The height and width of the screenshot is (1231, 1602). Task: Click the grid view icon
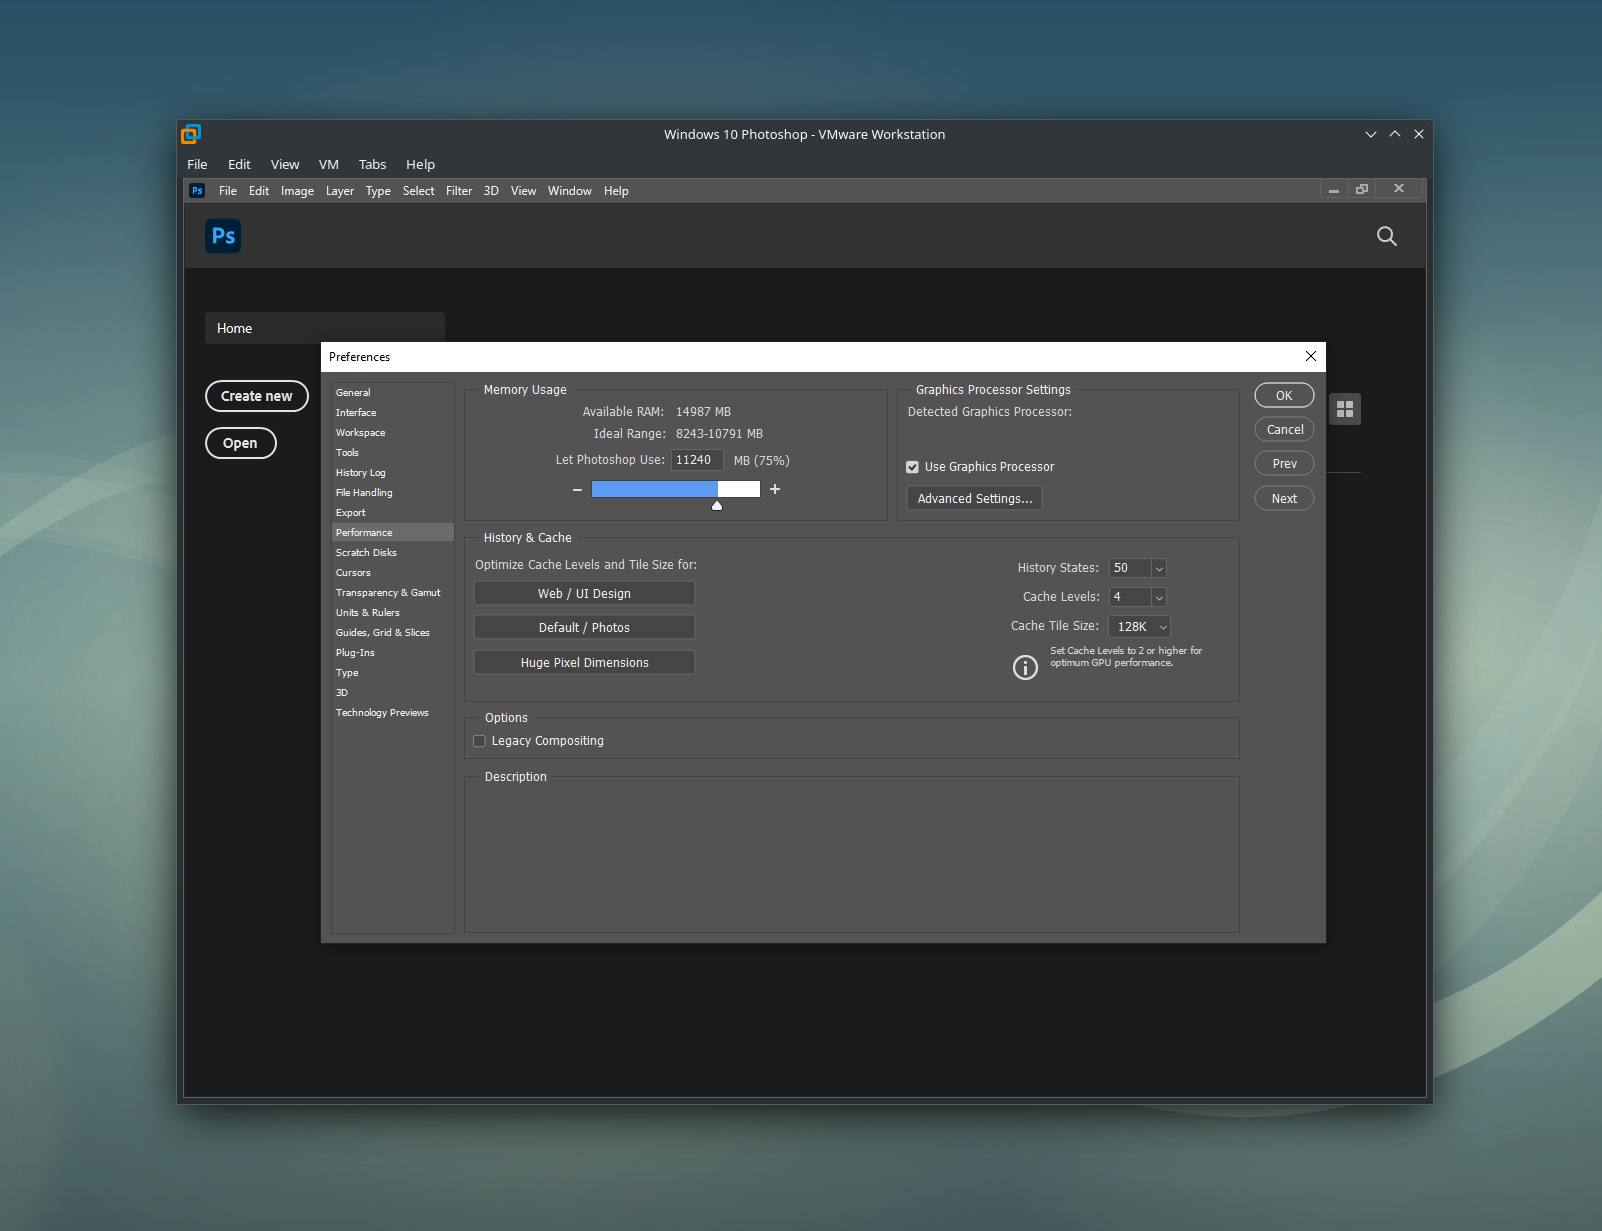click(x=1344, y=409)
